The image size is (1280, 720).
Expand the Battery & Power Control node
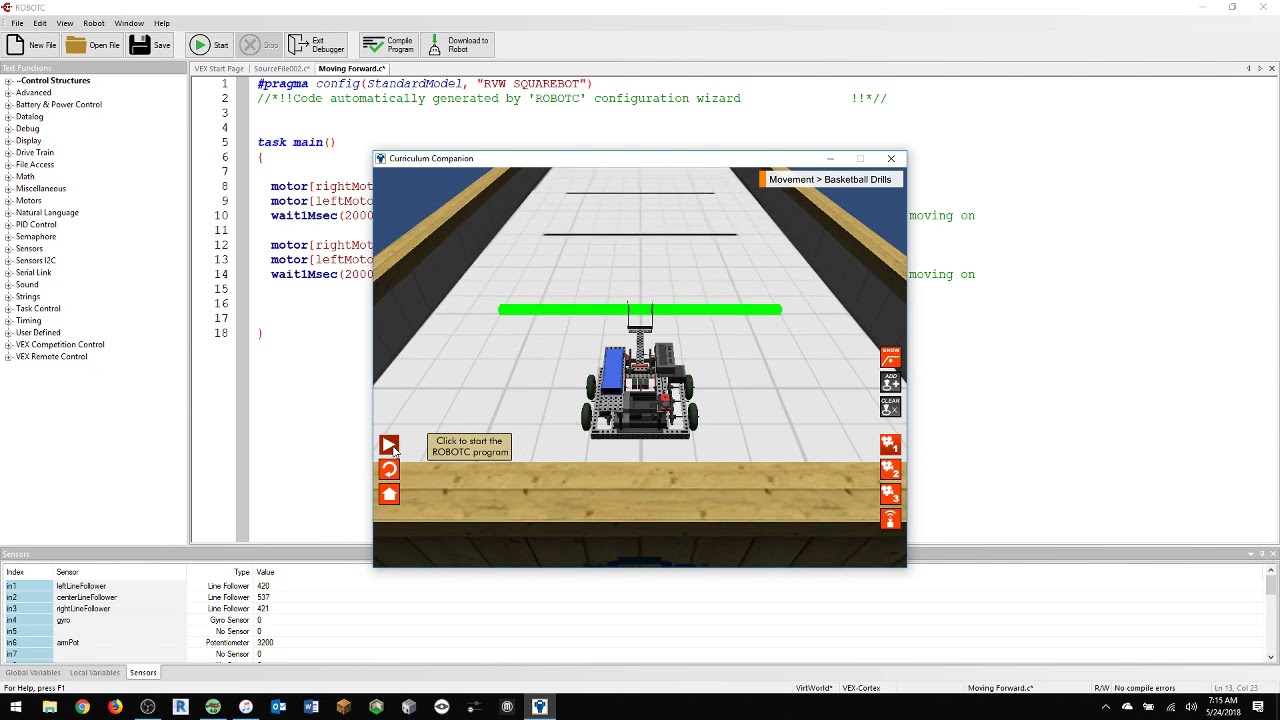pos(8,105)
